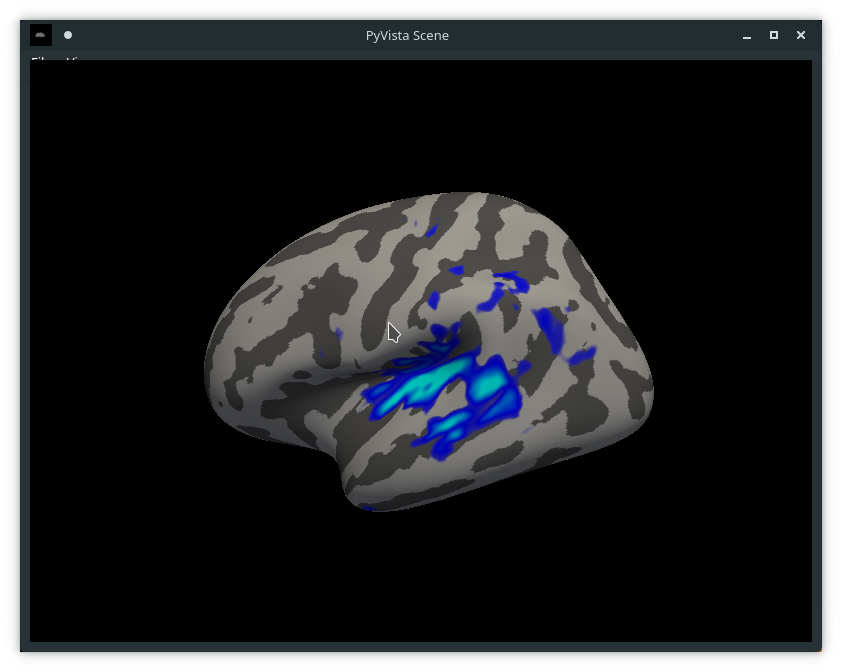Image resolution: width=842 pixels, height=672 pixels.
Task: Open the window menu via the brain app icon
Action: click(40, 35)
